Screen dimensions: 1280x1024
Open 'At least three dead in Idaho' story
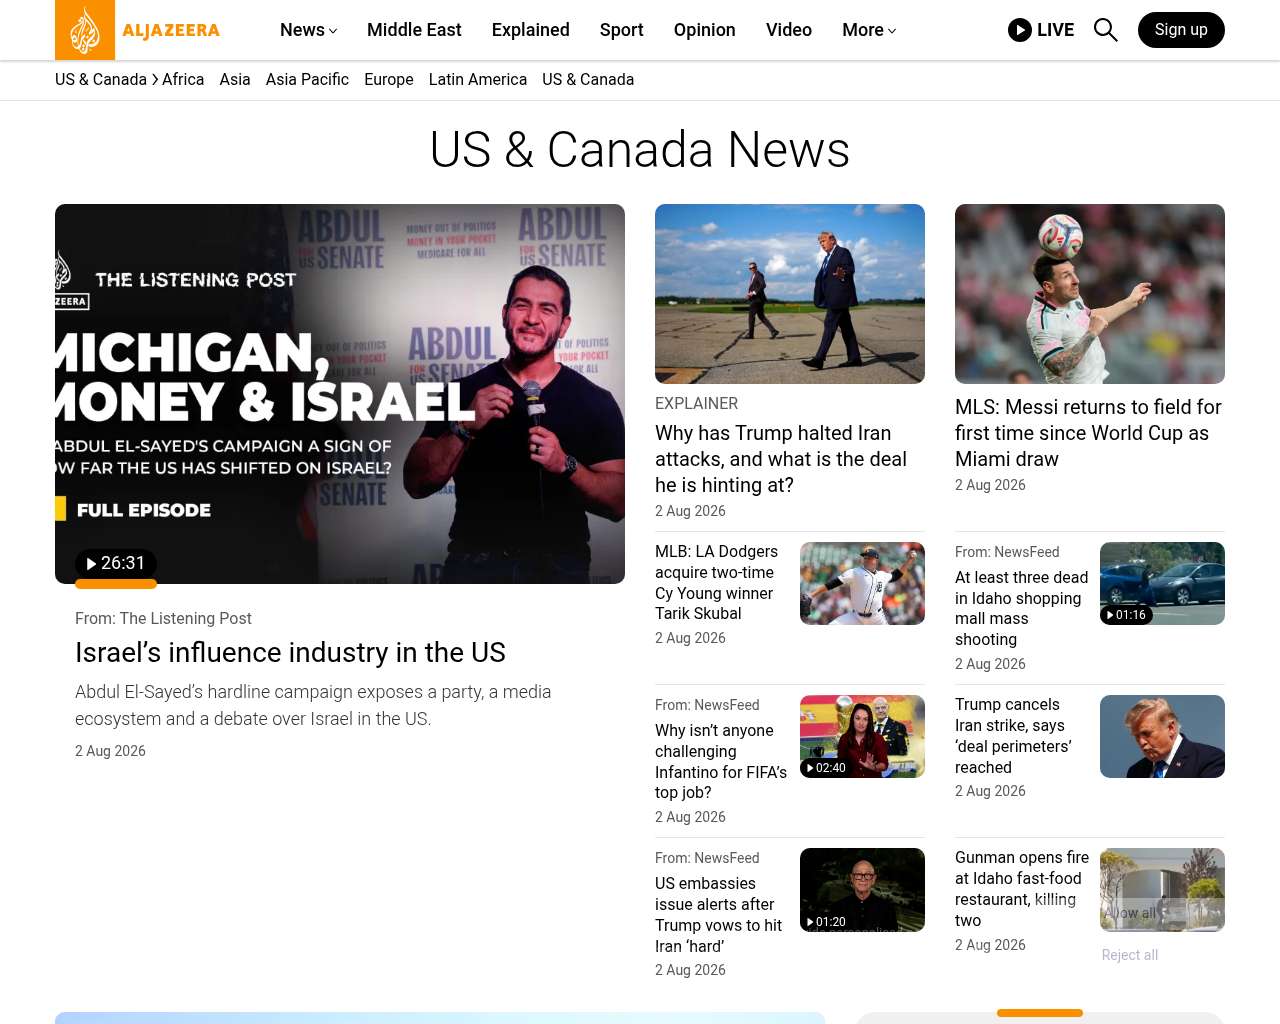[x=1021, y=608]
